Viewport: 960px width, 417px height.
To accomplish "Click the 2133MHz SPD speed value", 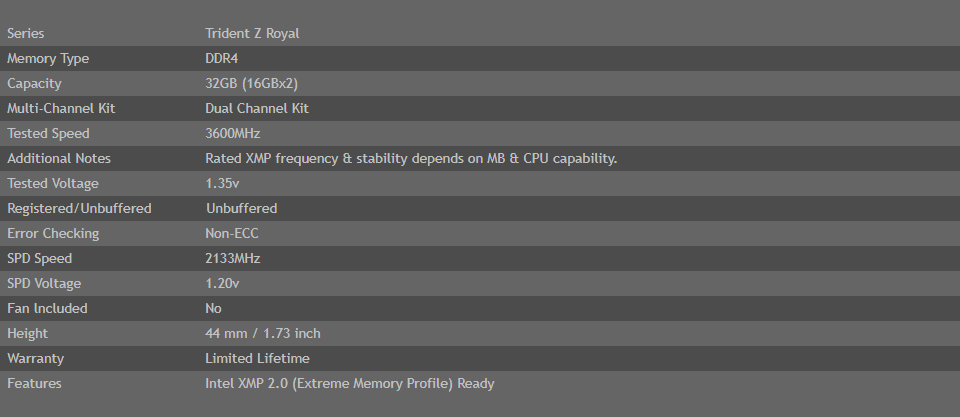I will click(x=232, y=258).
